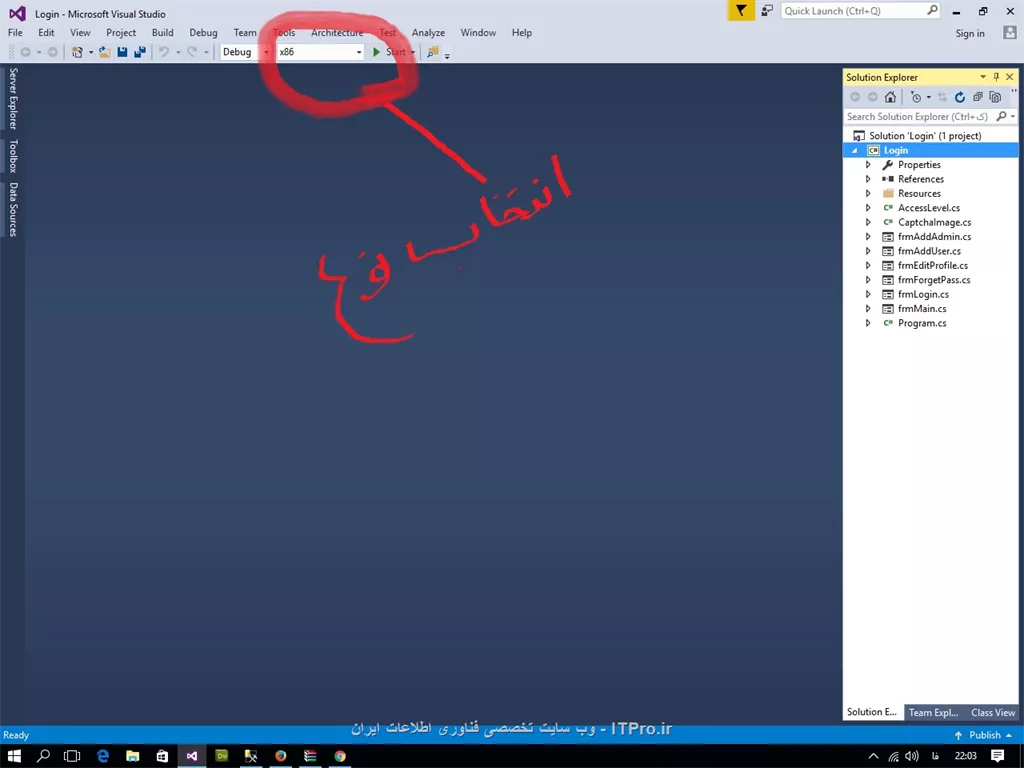Open the Data Sources side tab
This screenshot has height=768, width=1024.
coord(13,210)
